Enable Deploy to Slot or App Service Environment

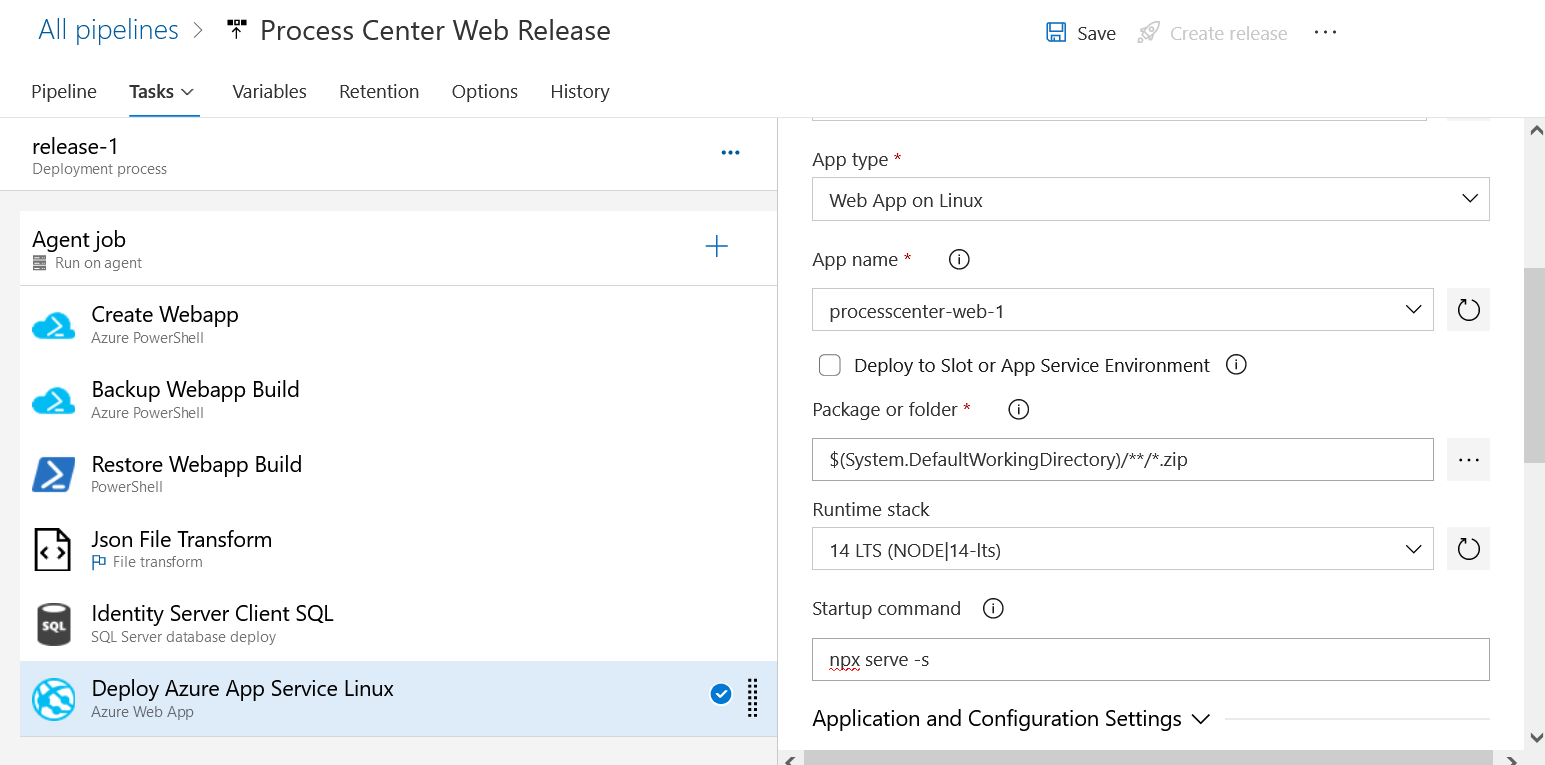pos(829,365)
